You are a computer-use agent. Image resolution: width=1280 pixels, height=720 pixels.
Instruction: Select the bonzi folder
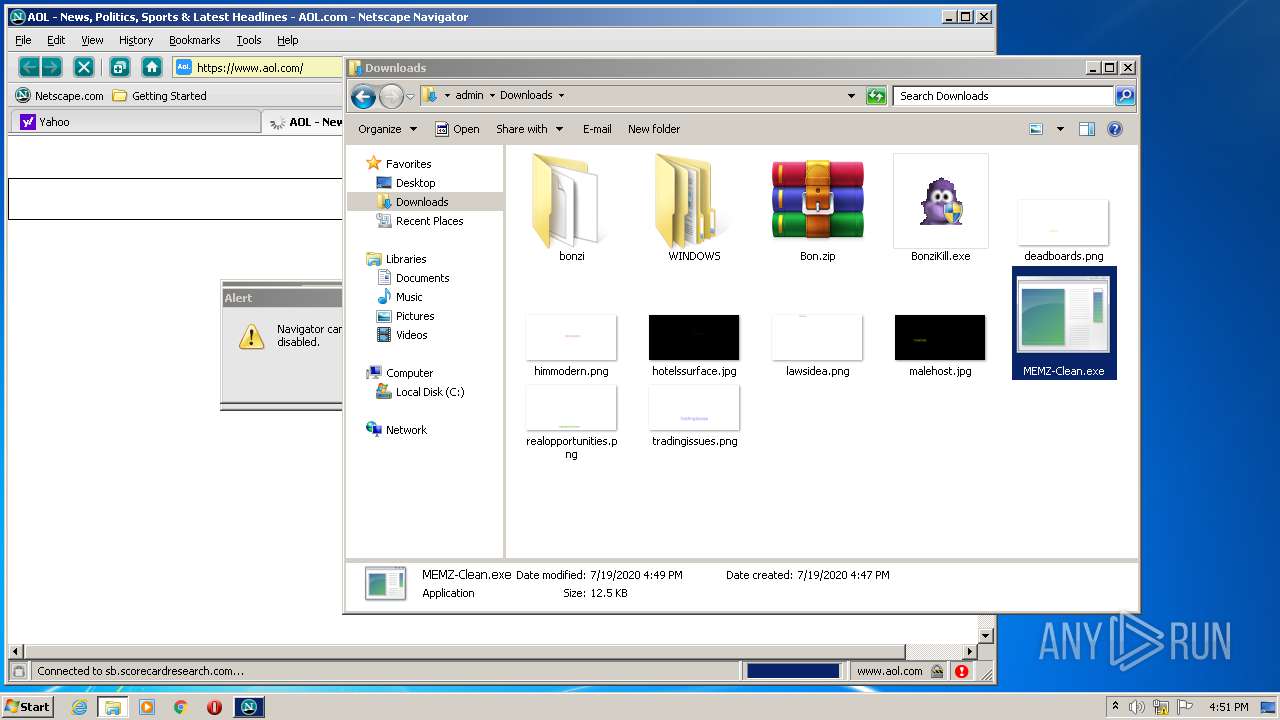click(571, 209)
